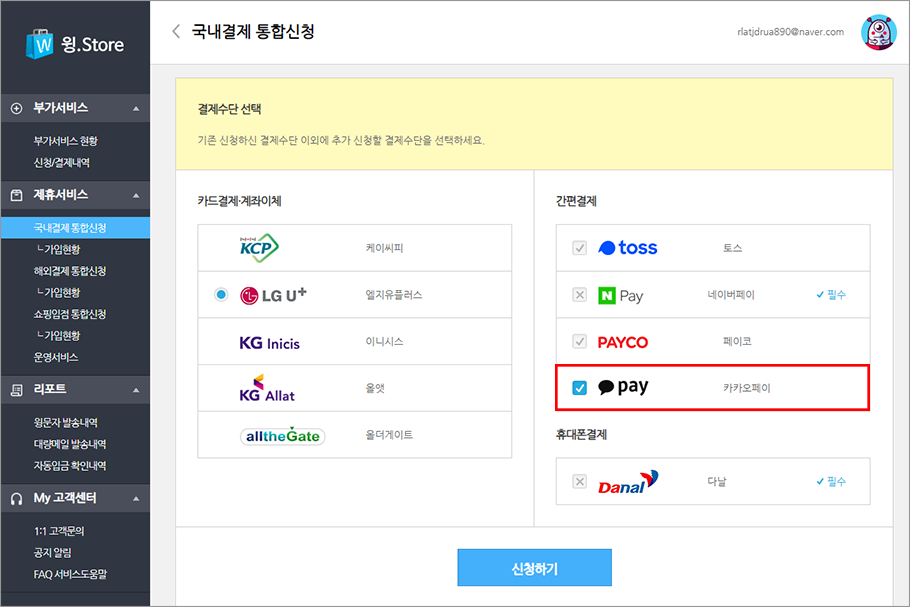The height and width of the screenshot is (607, 910).
Task: Click the 다날 label
Action: point(717,482)
